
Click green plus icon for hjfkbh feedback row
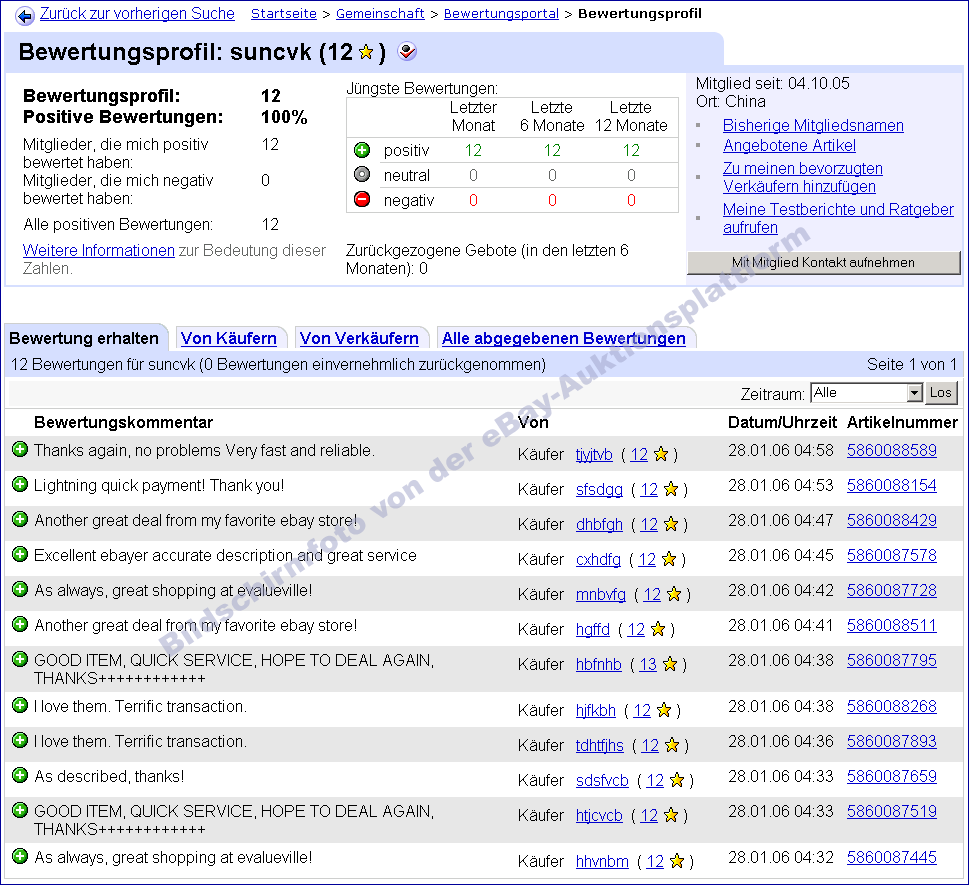tap(20, 705)
